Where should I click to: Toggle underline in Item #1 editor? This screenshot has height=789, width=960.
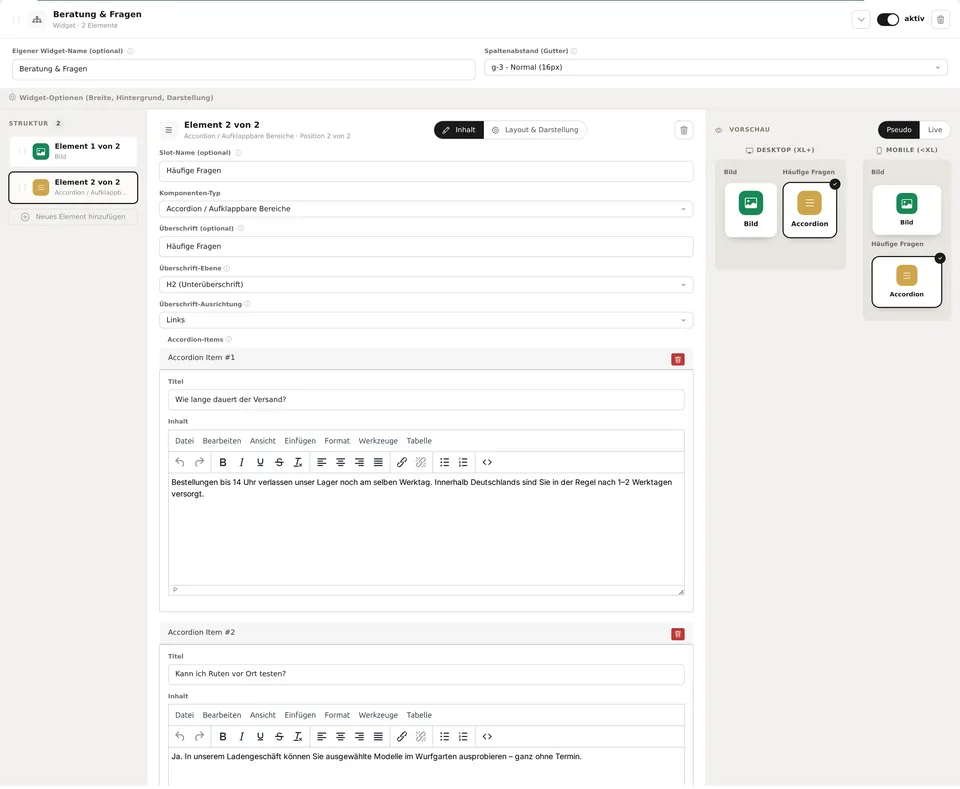coord(260,462)
